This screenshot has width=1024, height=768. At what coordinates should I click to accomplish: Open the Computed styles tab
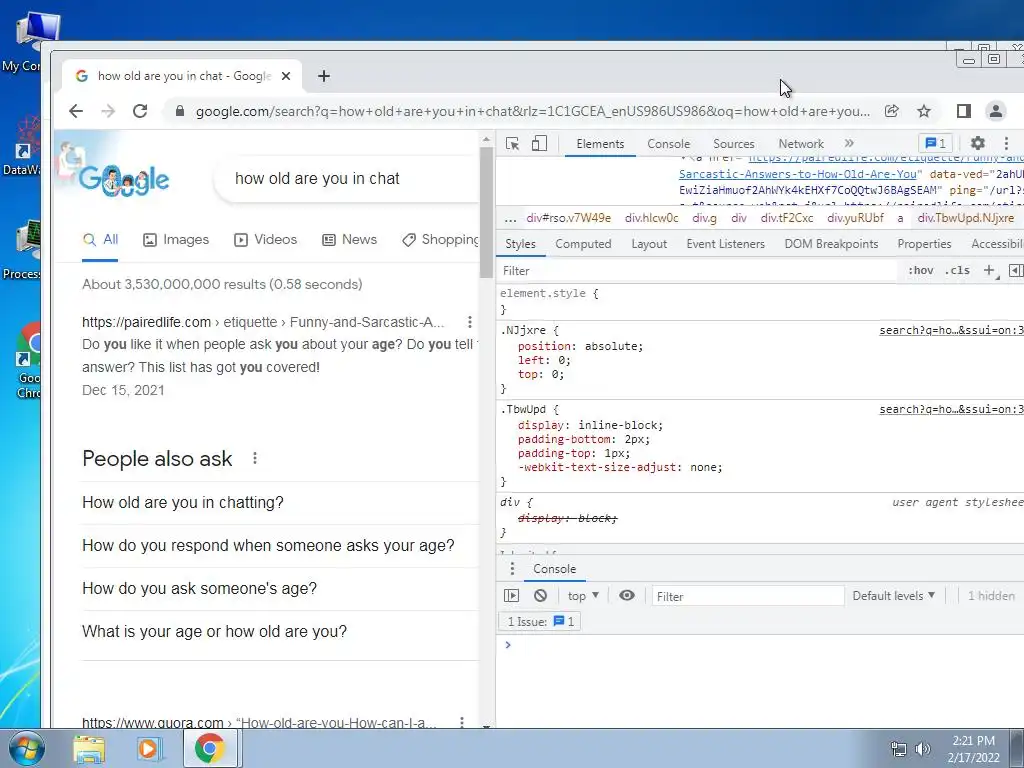click(583, 244)
